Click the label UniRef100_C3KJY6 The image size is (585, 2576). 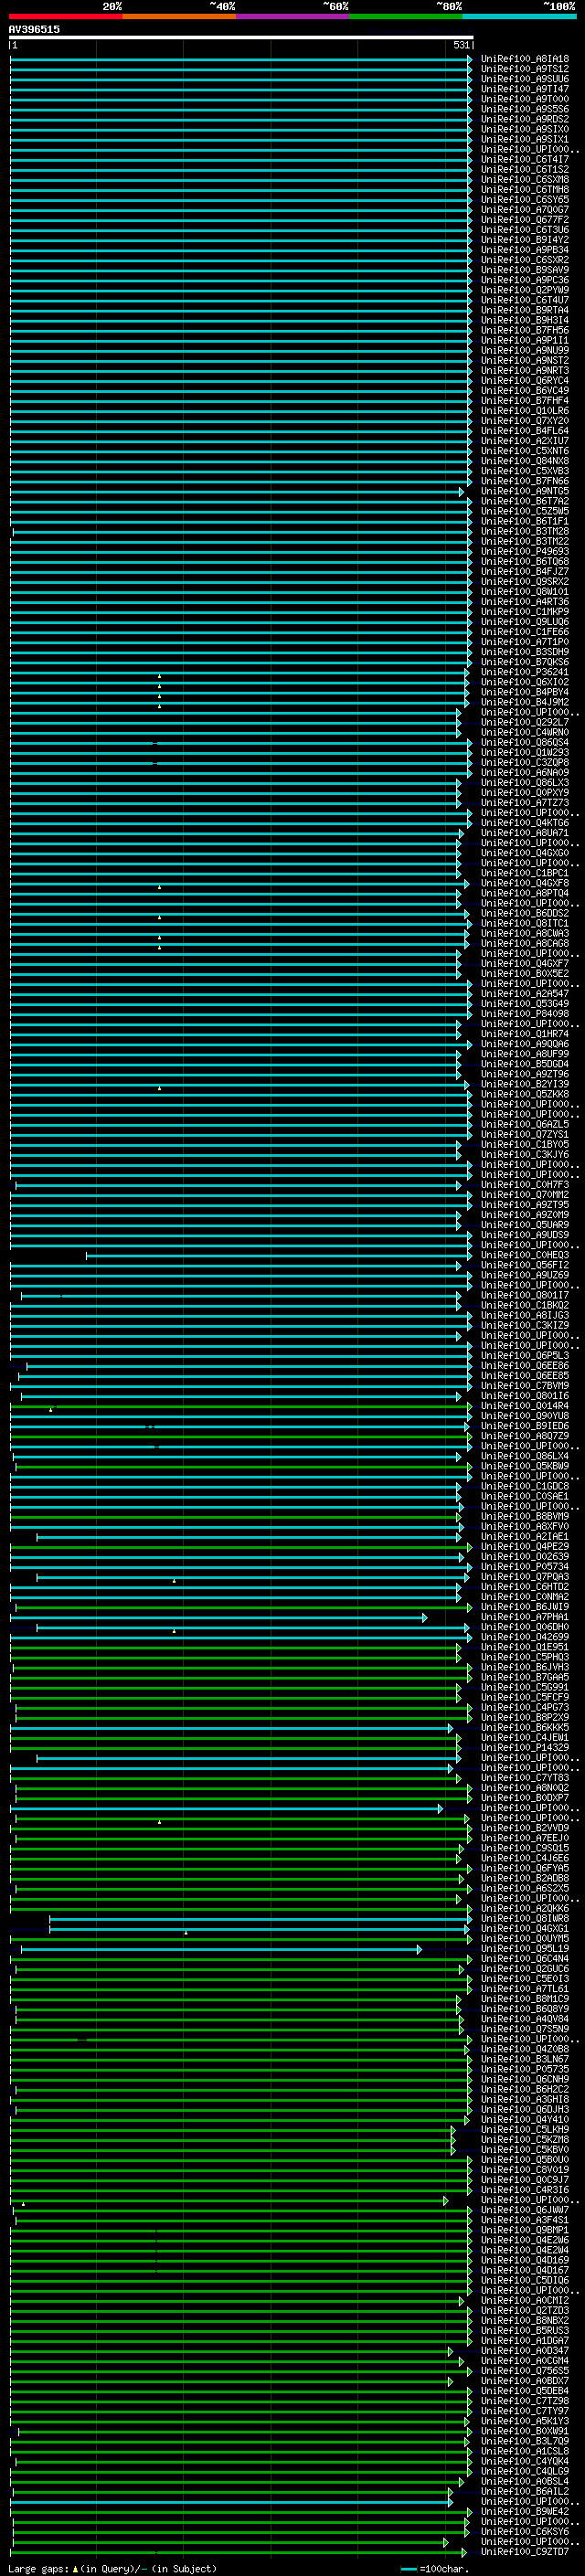click(x=525, y=1155)
